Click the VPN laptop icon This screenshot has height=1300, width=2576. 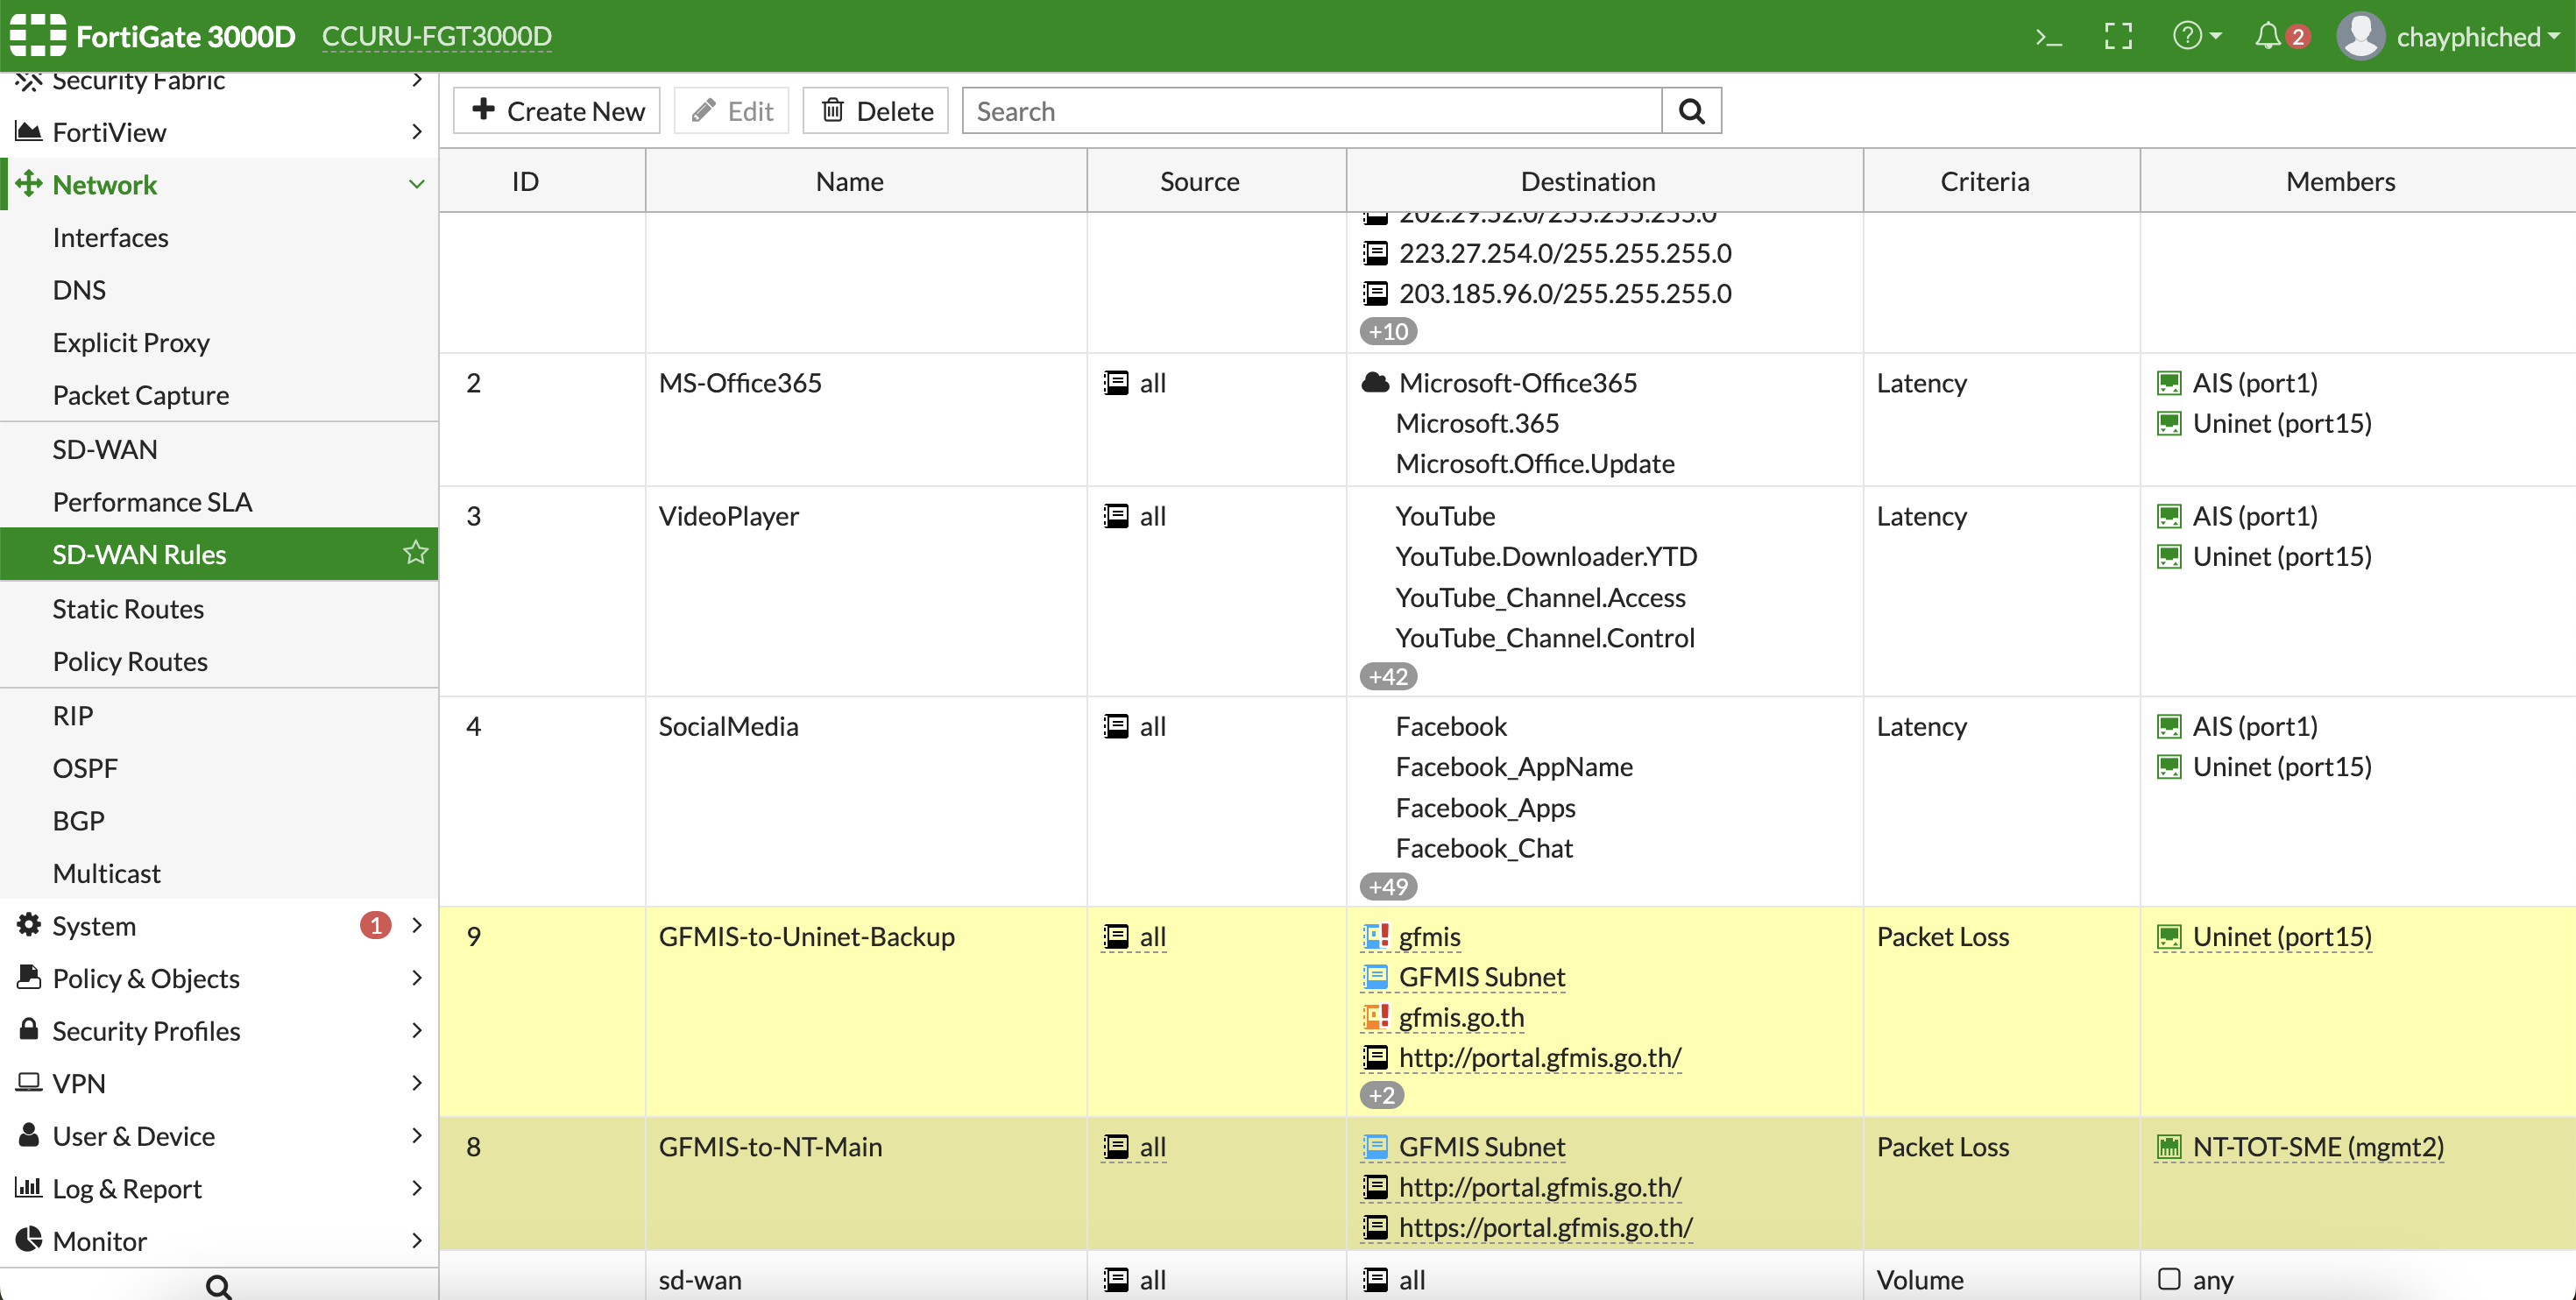click(x=29, y=1082)
